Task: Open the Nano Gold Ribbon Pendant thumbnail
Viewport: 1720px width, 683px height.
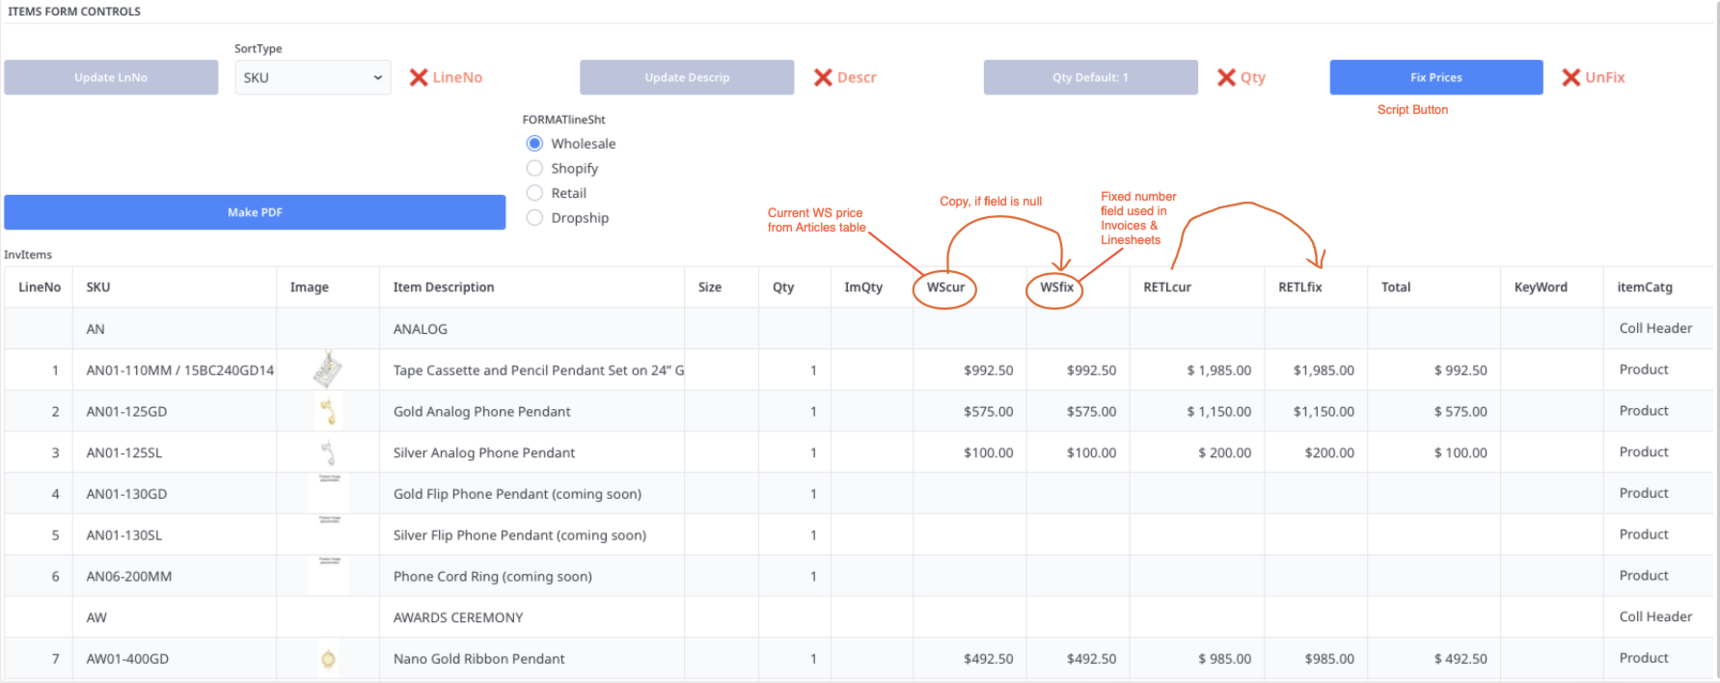Action: click(x=327, y=659)
